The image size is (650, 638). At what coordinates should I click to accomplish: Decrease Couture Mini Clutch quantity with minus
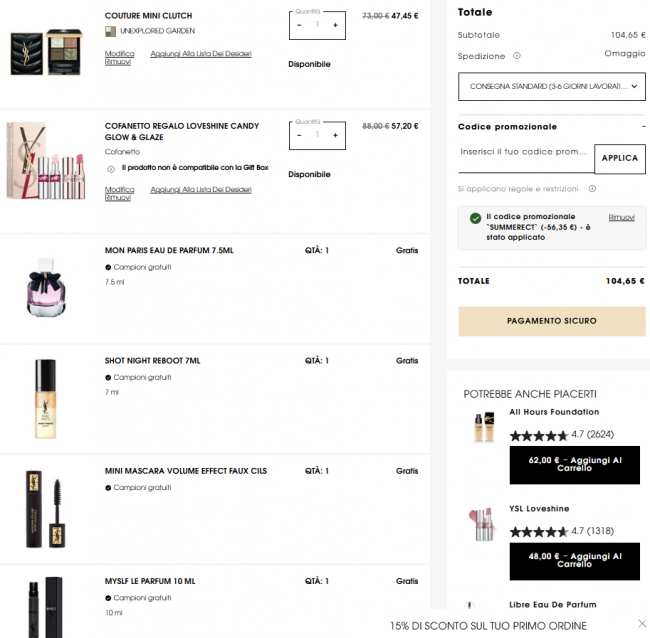point(299,25)
